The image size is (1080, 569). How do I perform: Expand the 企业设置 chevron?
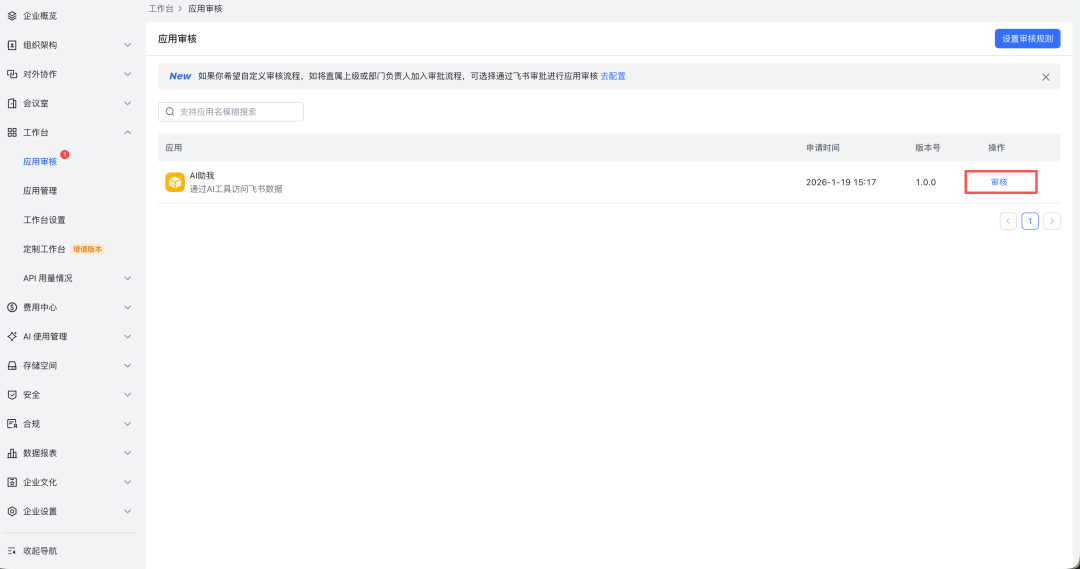pos(127,511)
